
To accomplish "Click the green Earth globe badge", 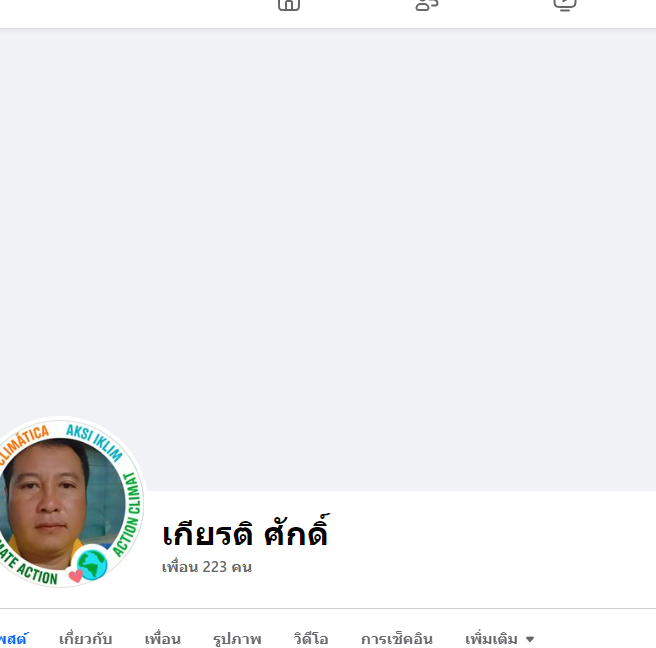I will pyautogui.click(x=92, y=564).
